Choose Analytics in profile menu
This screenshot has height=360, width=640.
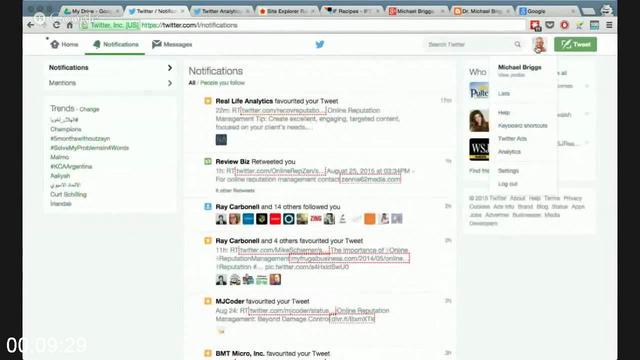click(x=509, y=151)
